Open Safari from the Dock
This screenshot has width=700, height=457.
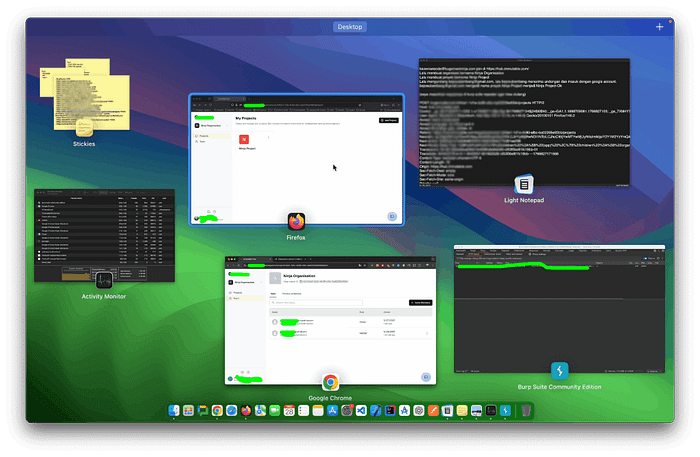click(231, 411)
